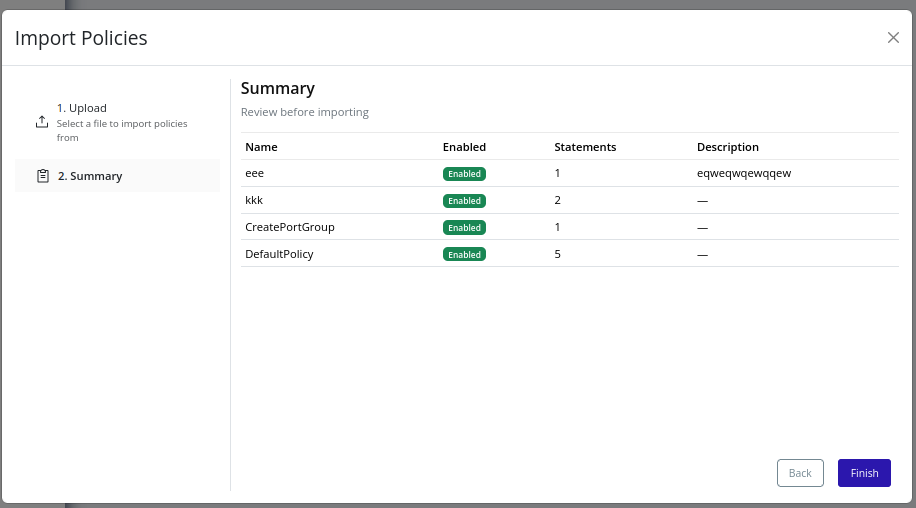Screen dimensions: 916x508
Task: Close the Import Policies dialog
Action: click(x=893, y=38)
